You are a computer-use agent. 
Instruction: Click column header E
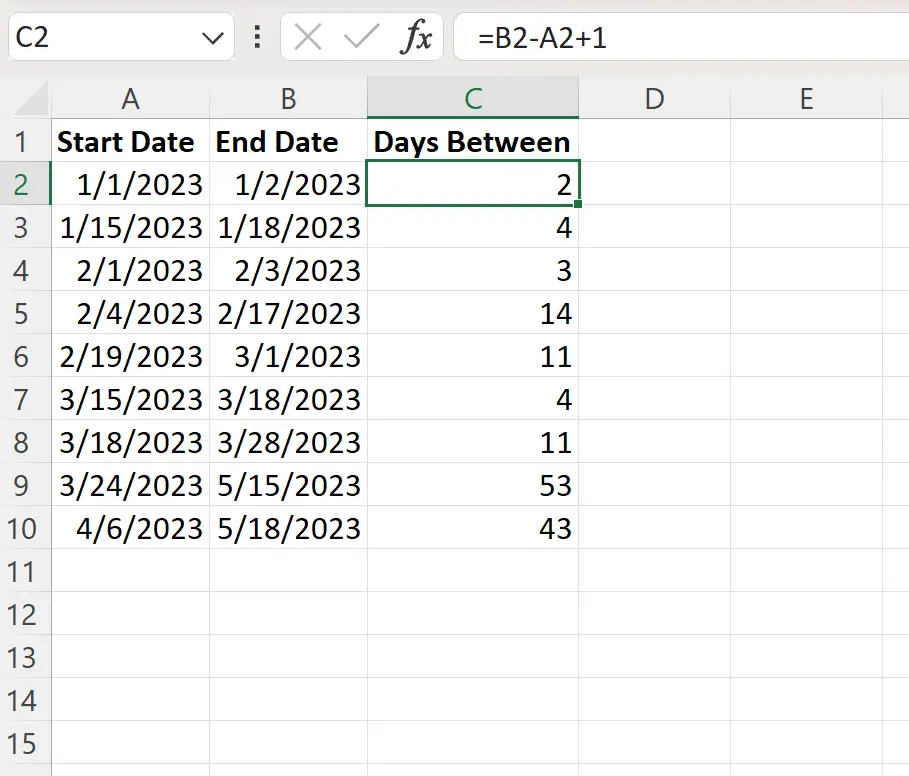tap(806, 98)
